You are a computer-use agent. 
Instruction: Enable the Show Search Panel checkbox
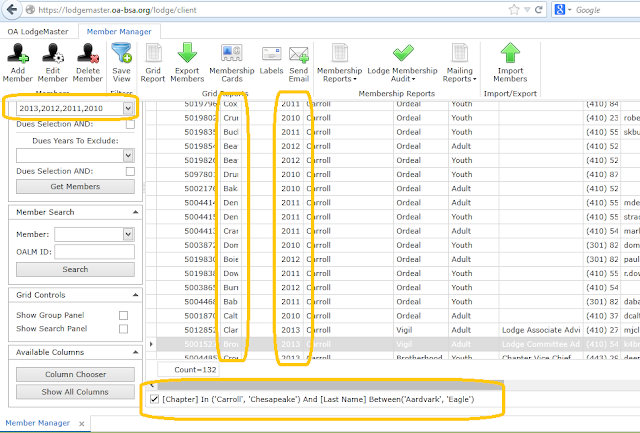(x=123, y=328)
